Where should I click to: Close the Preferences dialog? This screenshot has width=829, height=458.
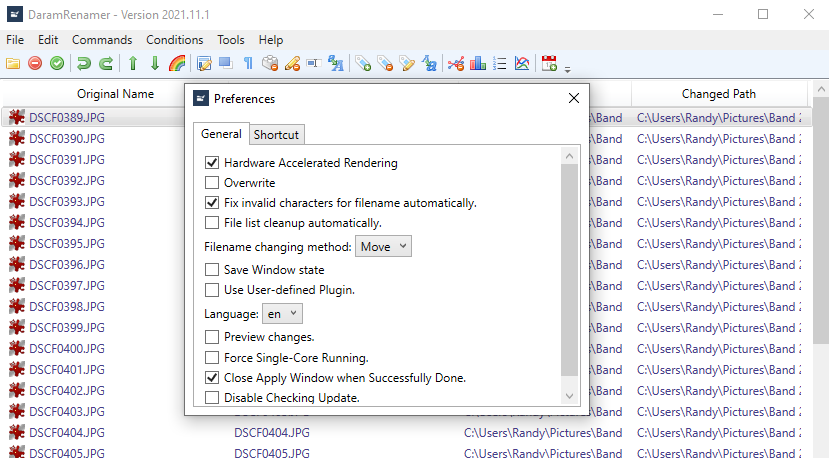(x=574, y=98)
